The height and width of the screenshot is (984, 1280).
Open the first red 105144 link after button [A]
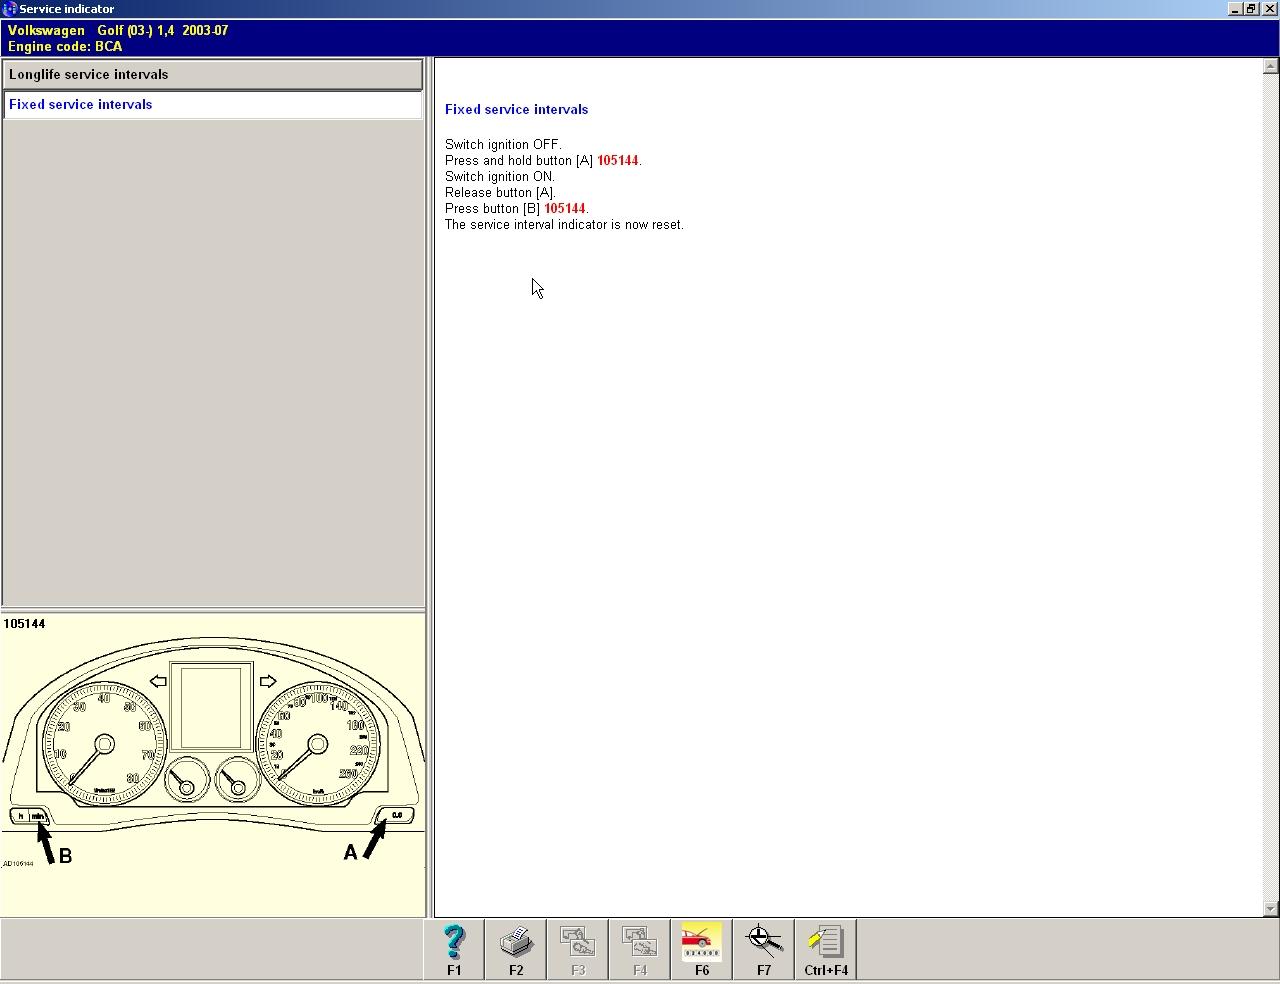click(617, 160)
